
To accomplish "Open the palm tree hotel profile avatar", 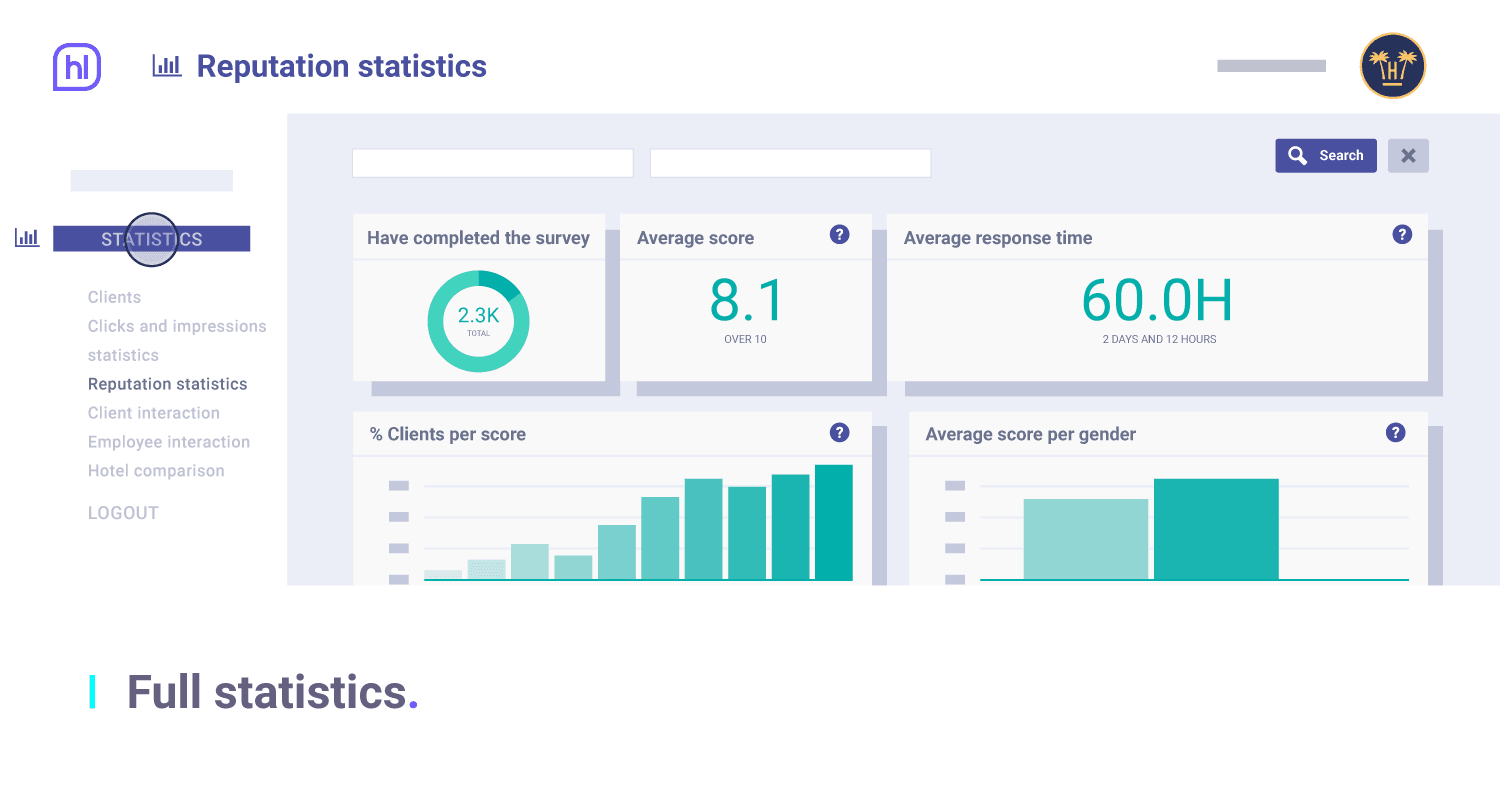I will click(1392, 66).
